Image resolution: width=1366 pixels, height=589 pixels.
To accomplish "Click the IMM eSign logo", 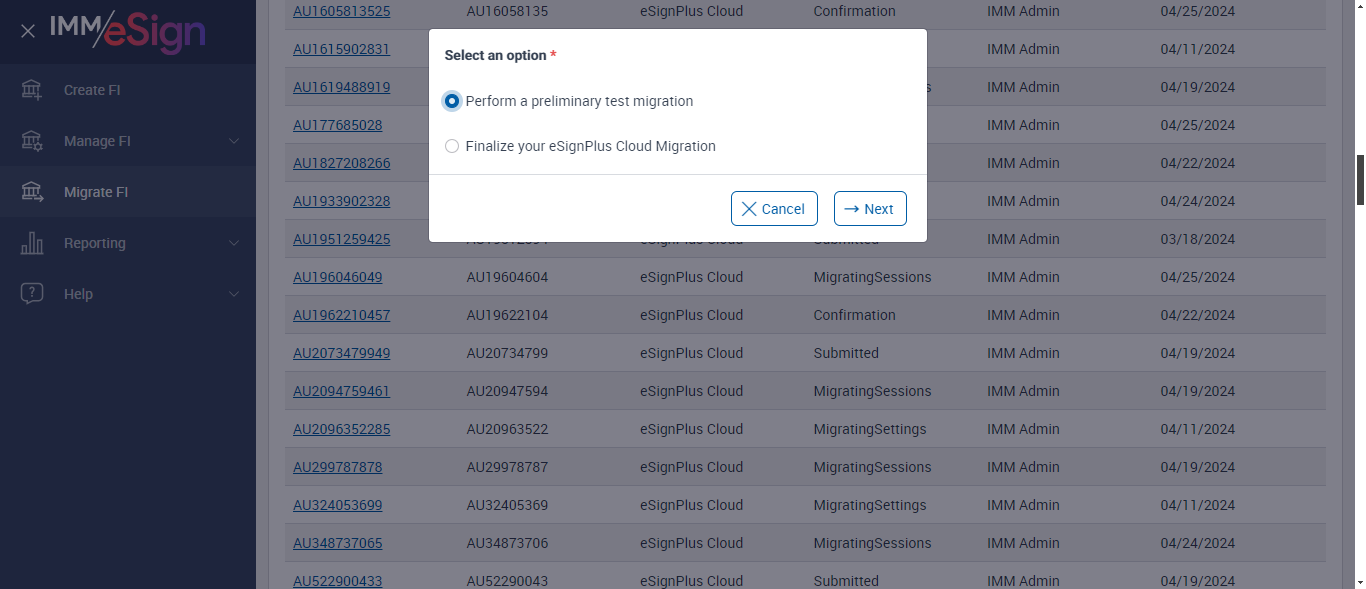I will click(x=128, y=31).
